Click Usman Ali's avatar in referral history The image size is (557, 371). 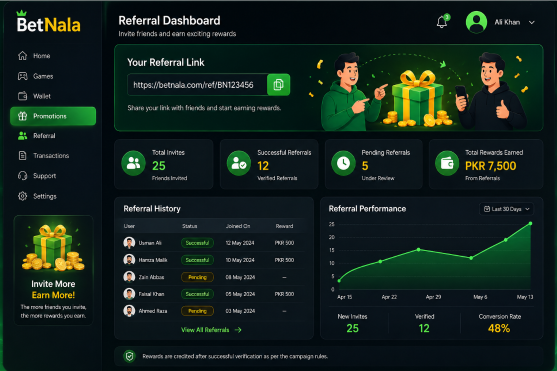pyautogui.click(x=129, y=243)
